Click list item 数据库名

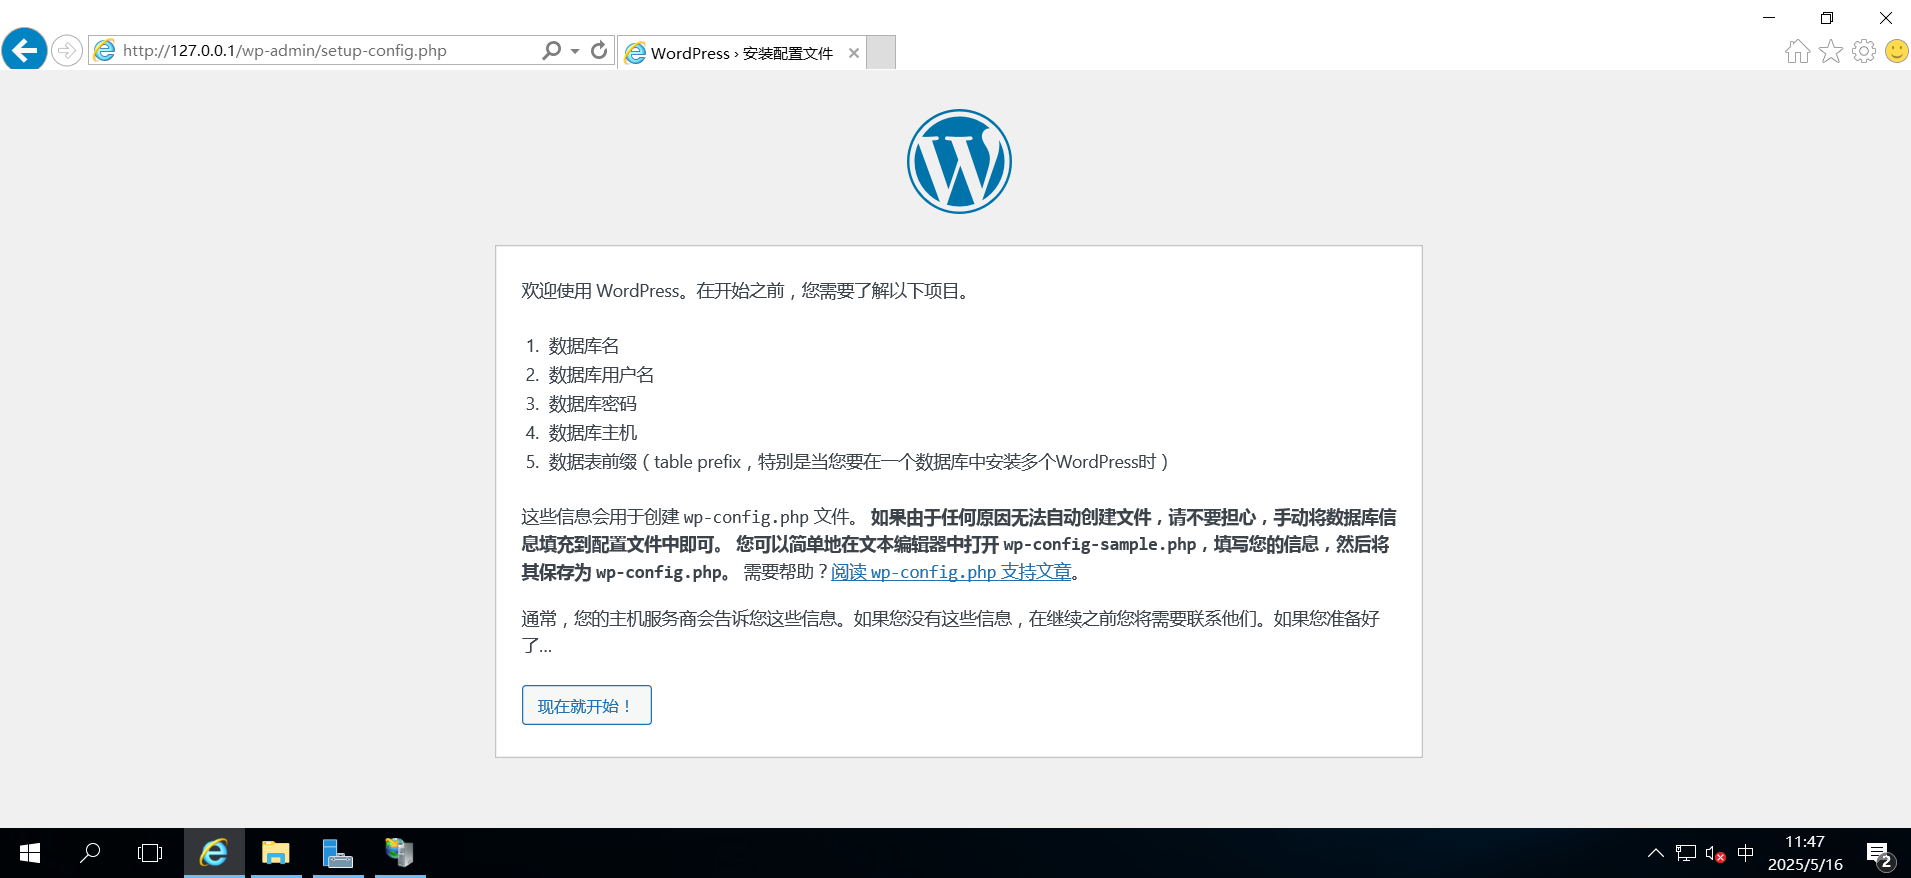coord(584,346)
